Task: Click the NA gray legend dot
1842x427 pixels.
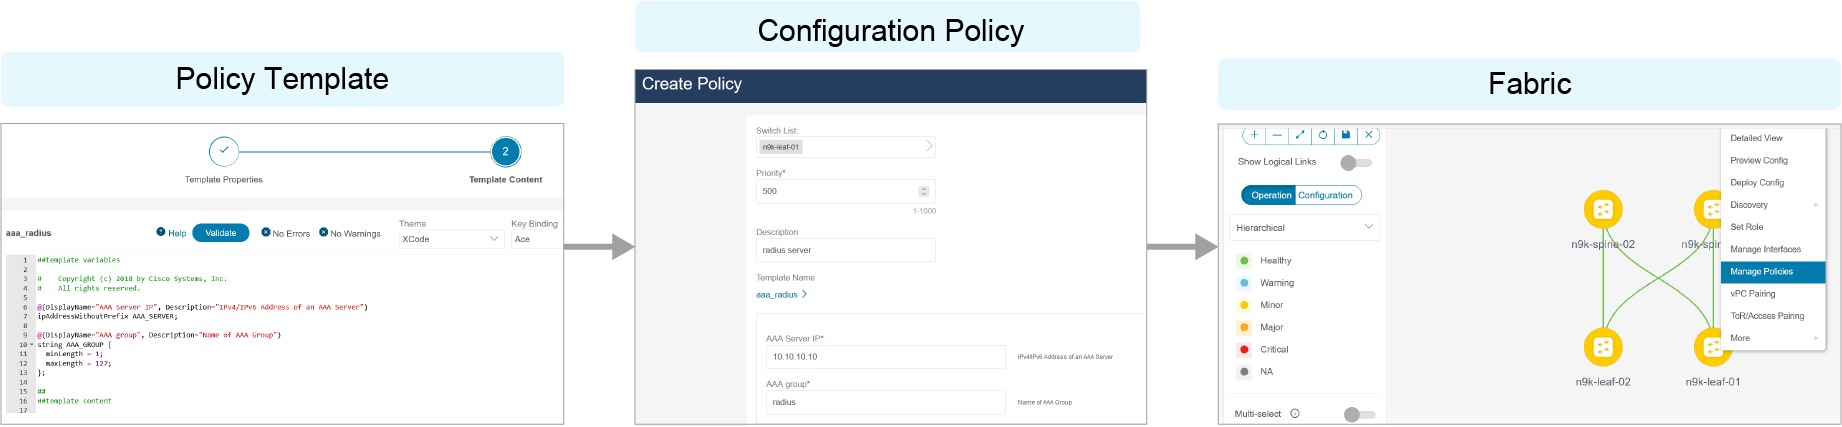Action: pos(1244,371)
